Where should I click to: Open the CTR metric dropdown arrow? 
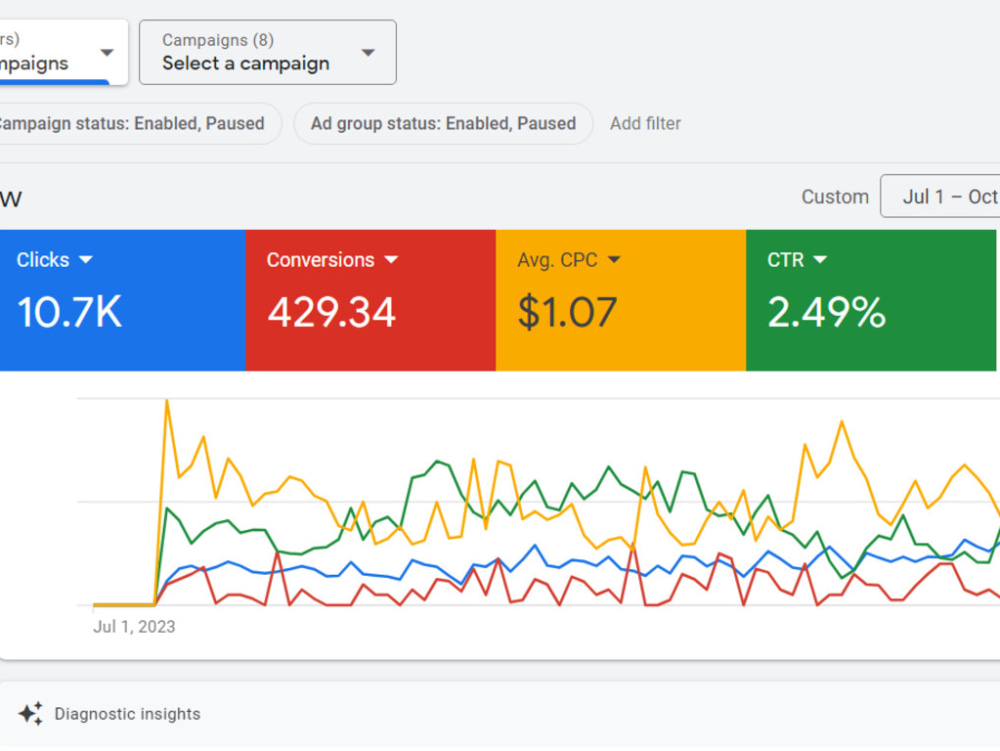tap(820, 259)
